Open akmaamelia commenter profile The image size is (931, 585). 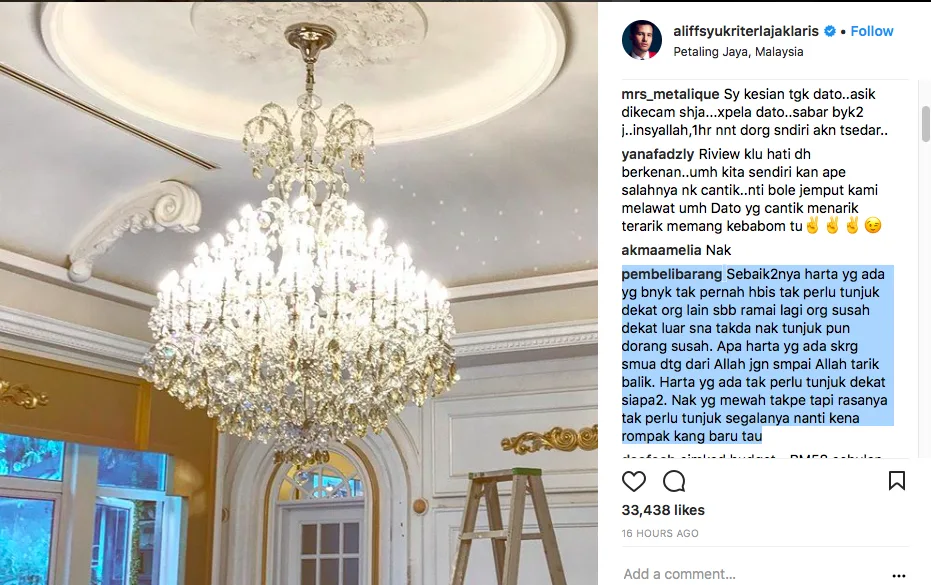pyautogui.click(x=661, y=250)
